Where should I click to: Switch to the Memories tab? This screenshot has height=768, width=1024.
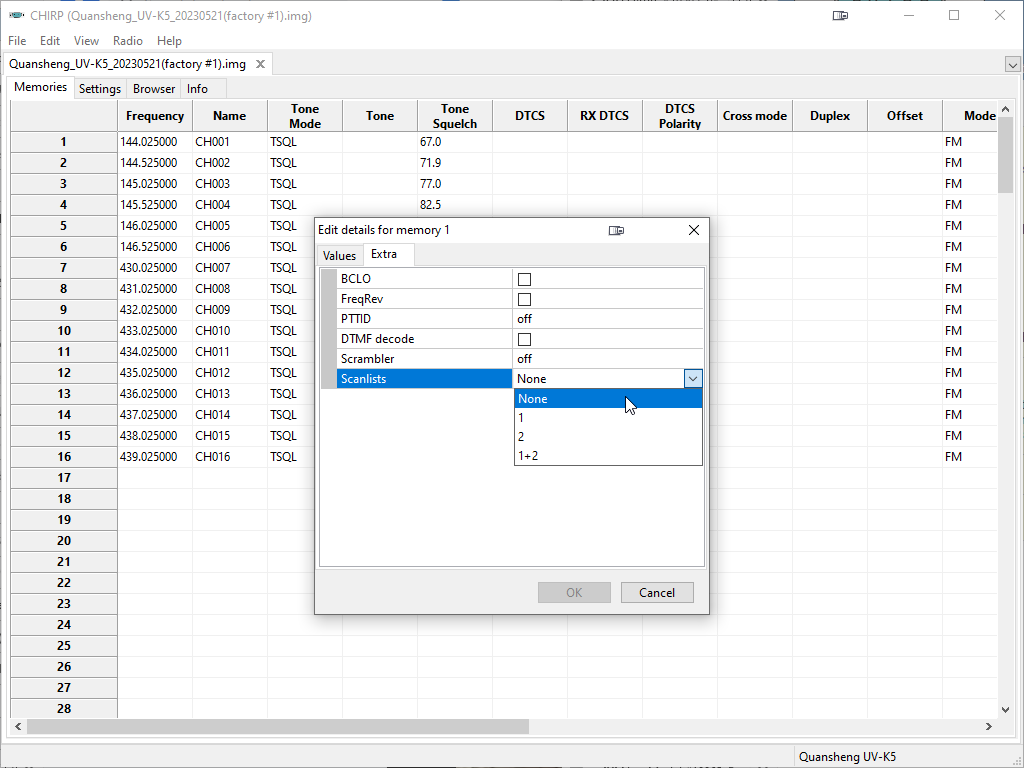(40, 87)
